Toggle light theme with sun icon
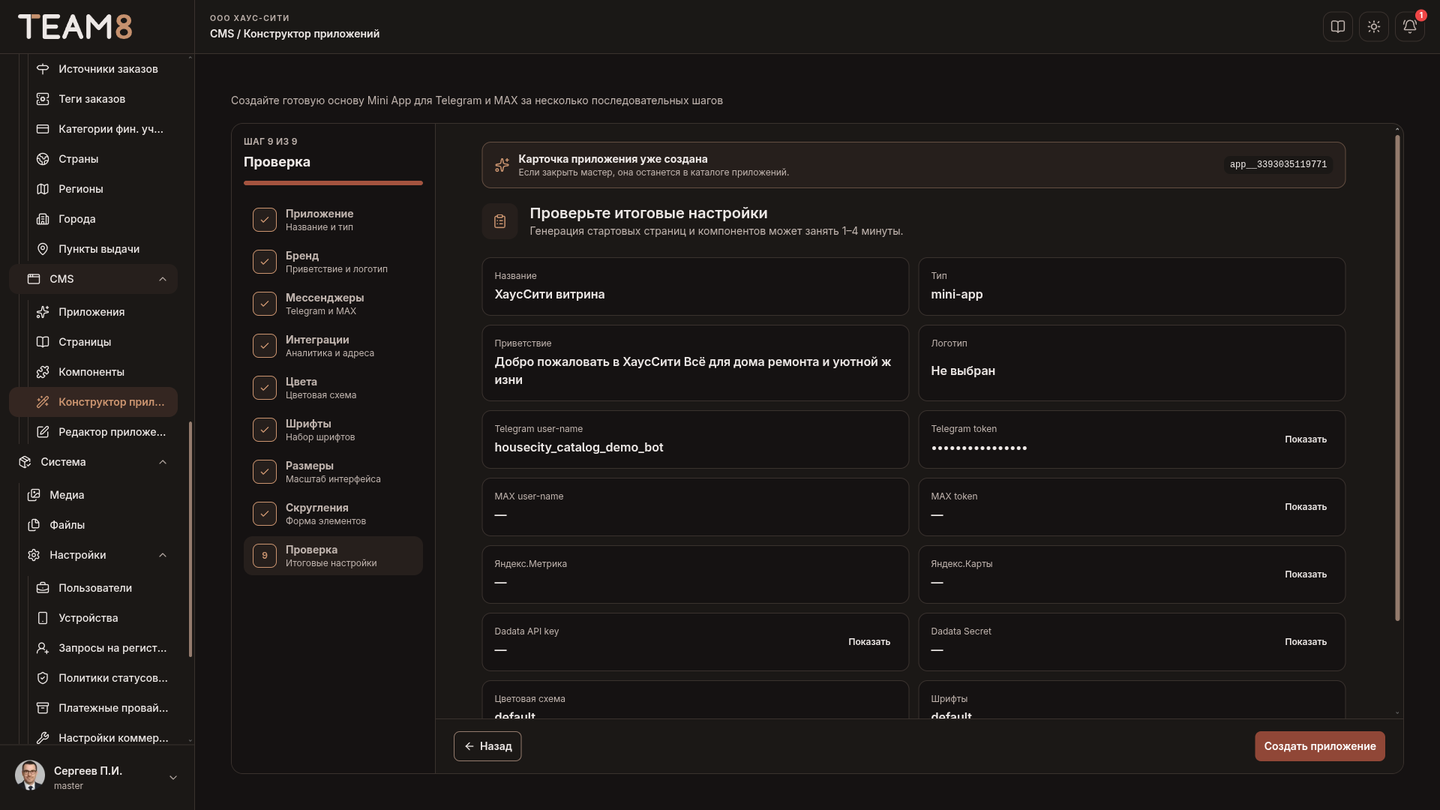Screen dimensions: 1440x810 [1374, 27]
